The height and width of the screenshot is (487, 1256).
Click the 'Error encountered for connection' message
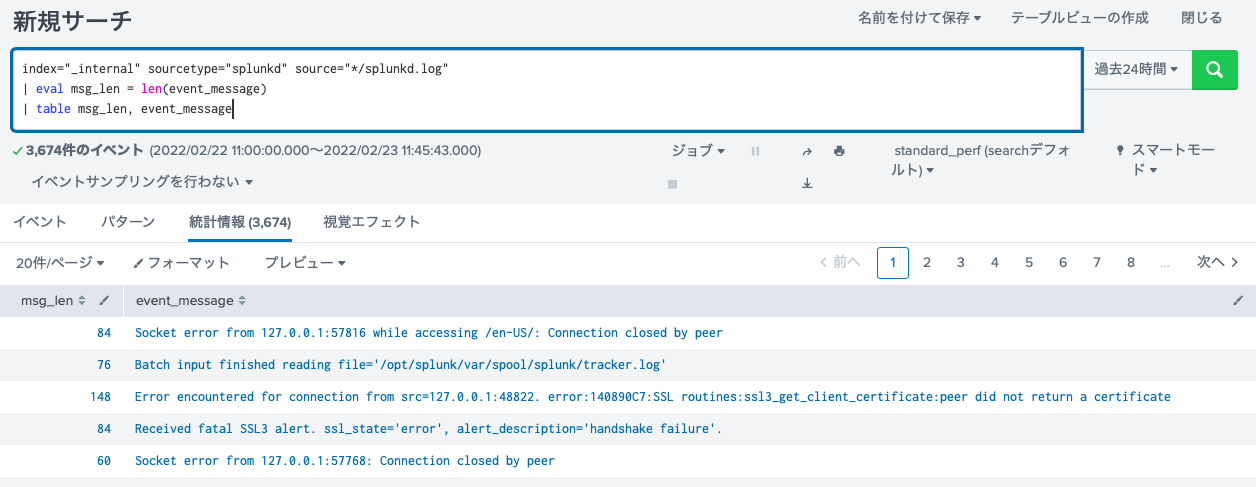coord(652,397)
